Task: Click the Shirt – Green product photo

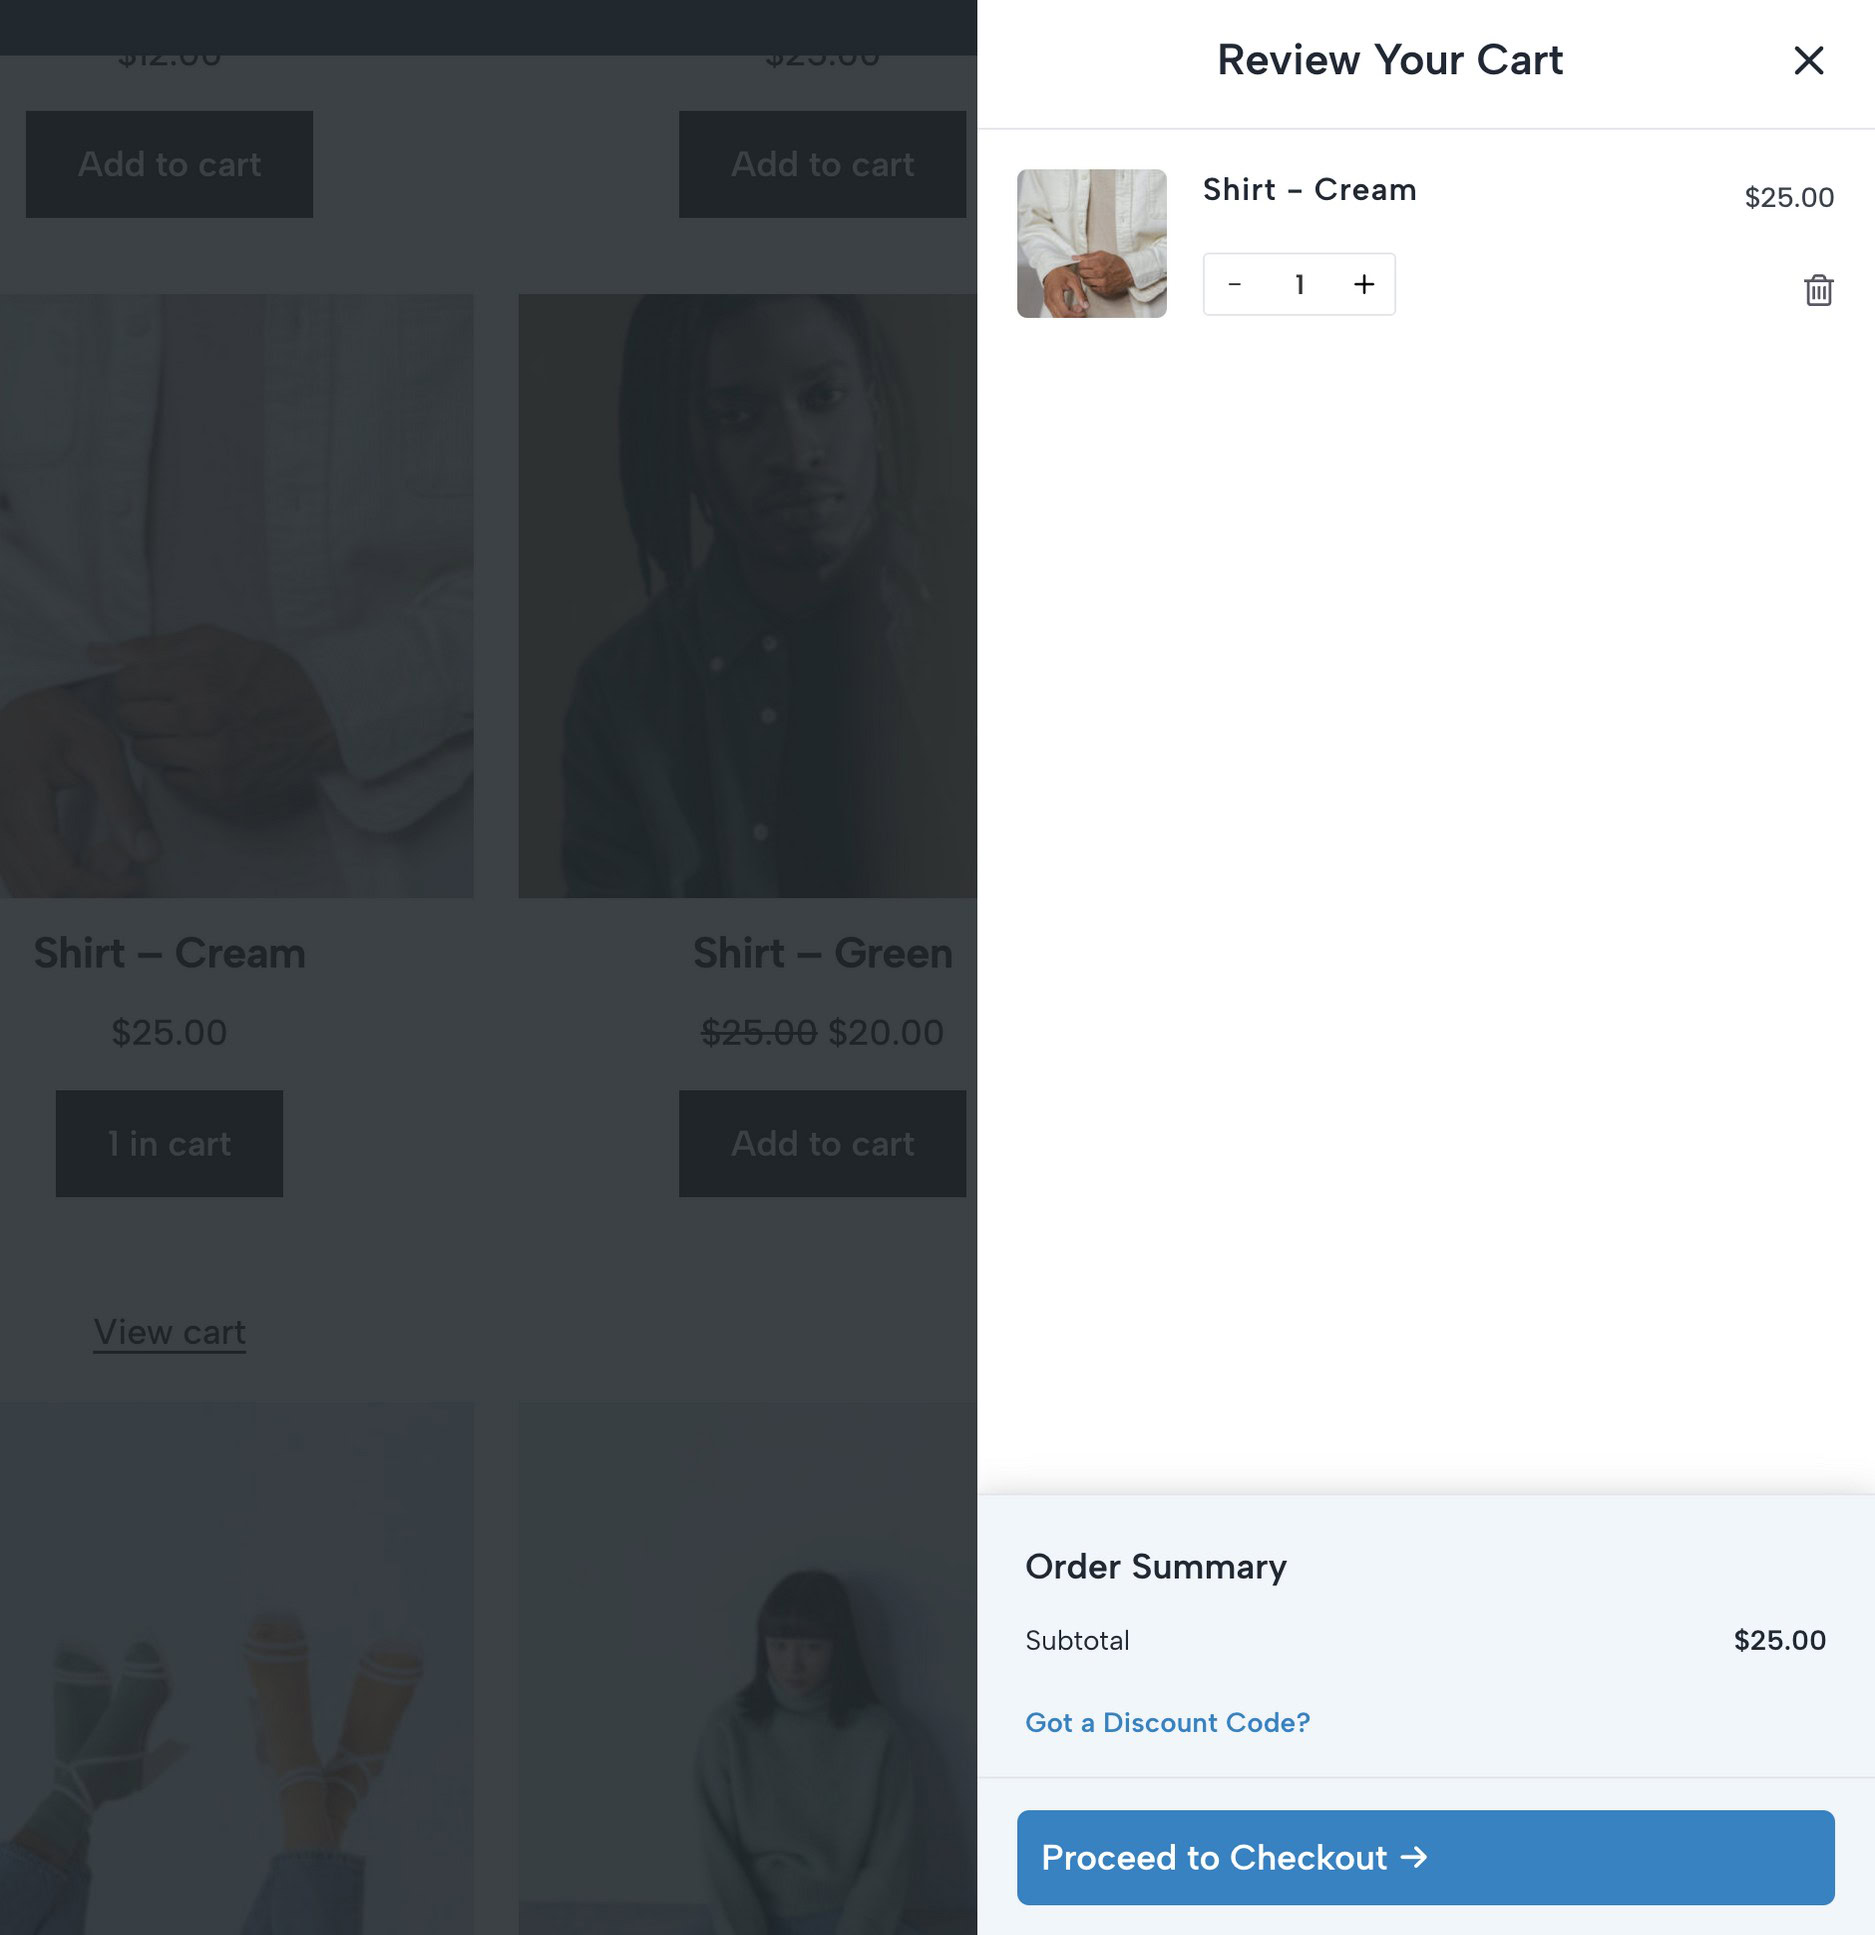Action: point(747,595)
